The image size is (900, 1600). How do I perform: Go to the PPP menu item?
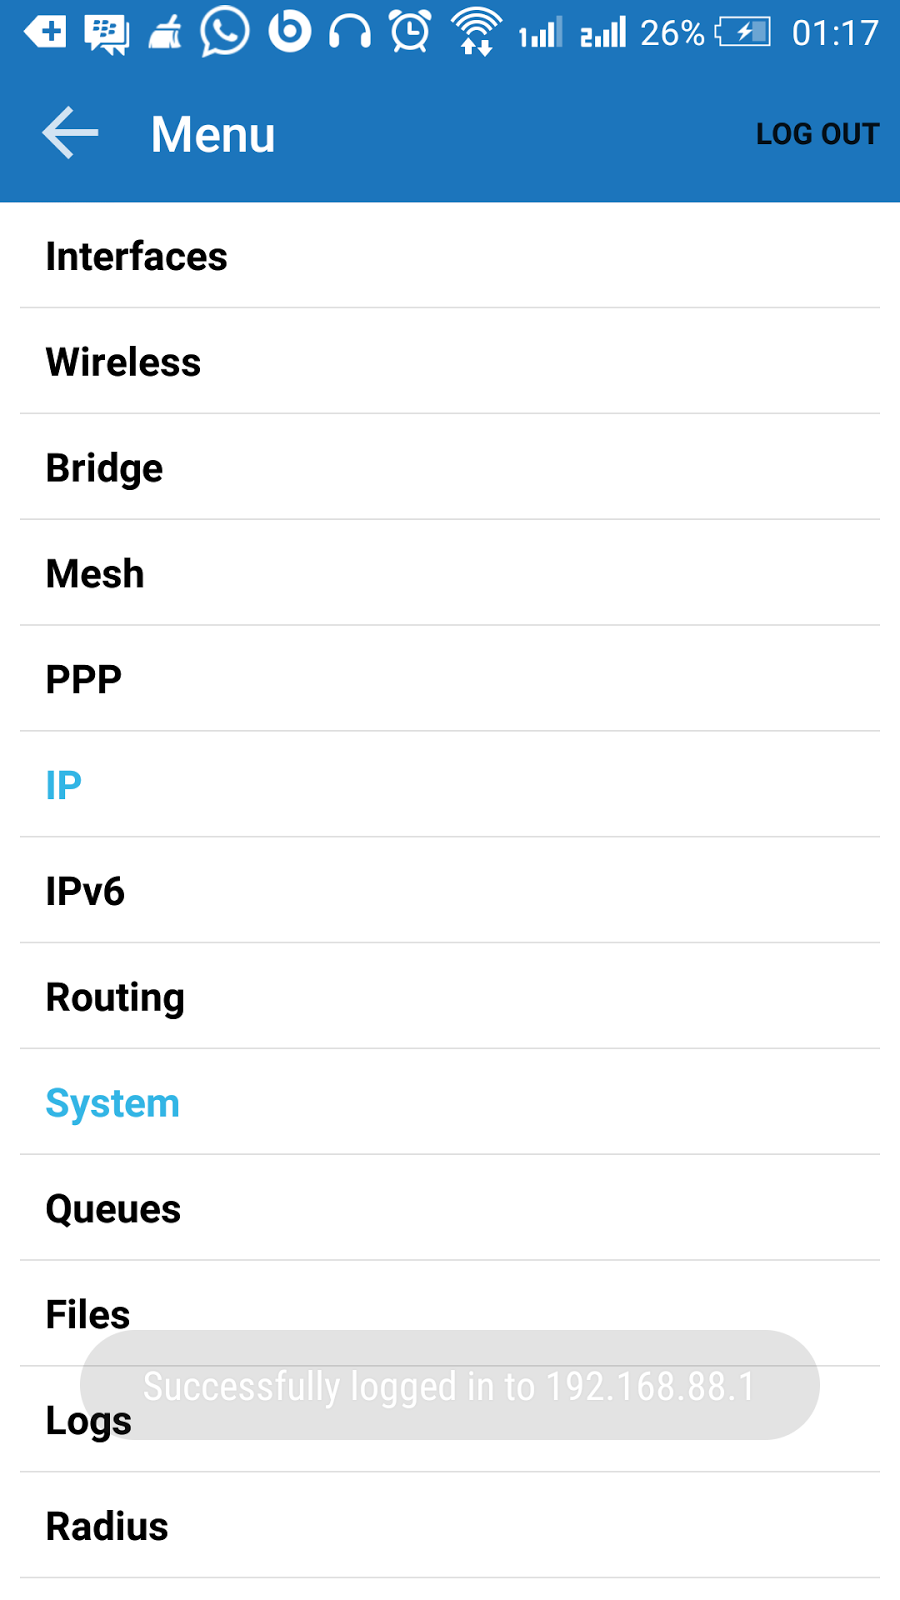click(84, 680)
